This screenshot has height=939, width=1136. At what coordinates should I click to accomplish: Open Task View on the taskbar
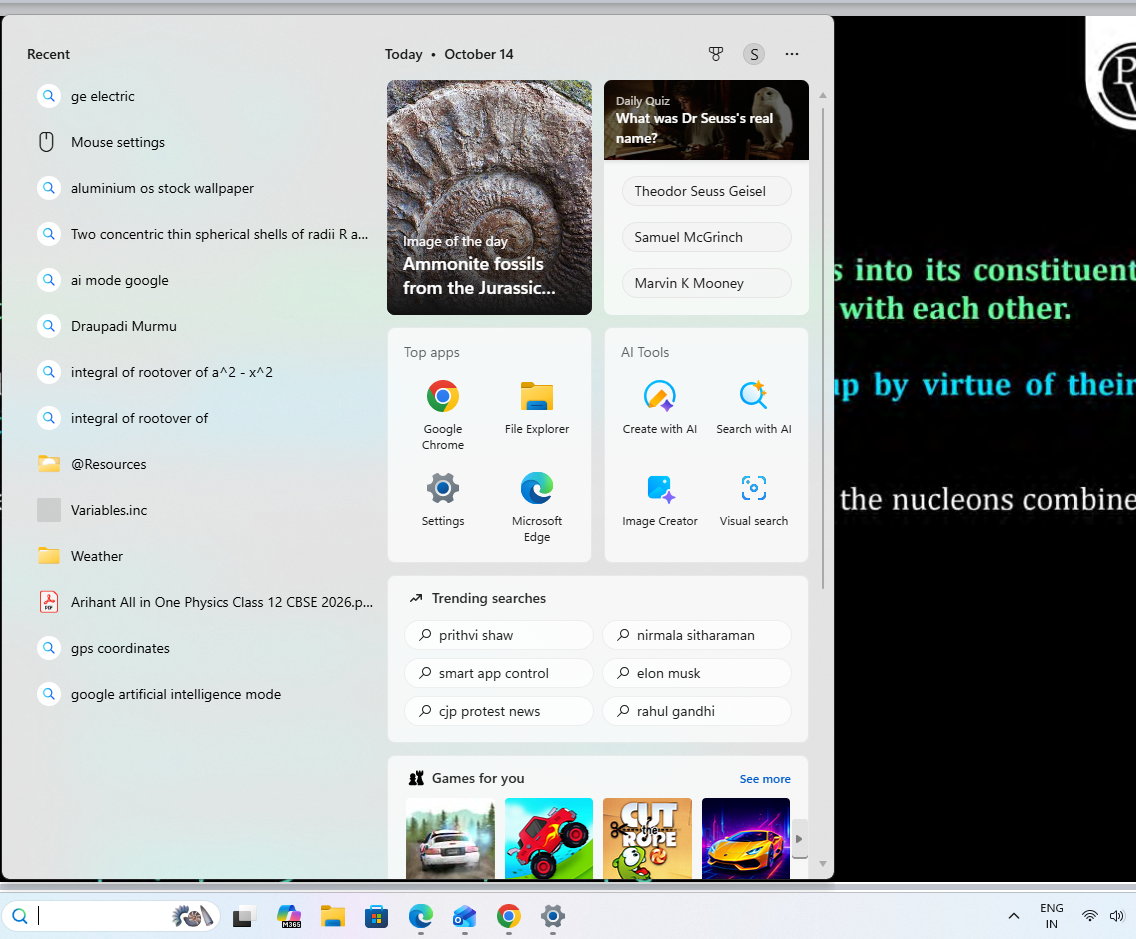pos(244,917)
